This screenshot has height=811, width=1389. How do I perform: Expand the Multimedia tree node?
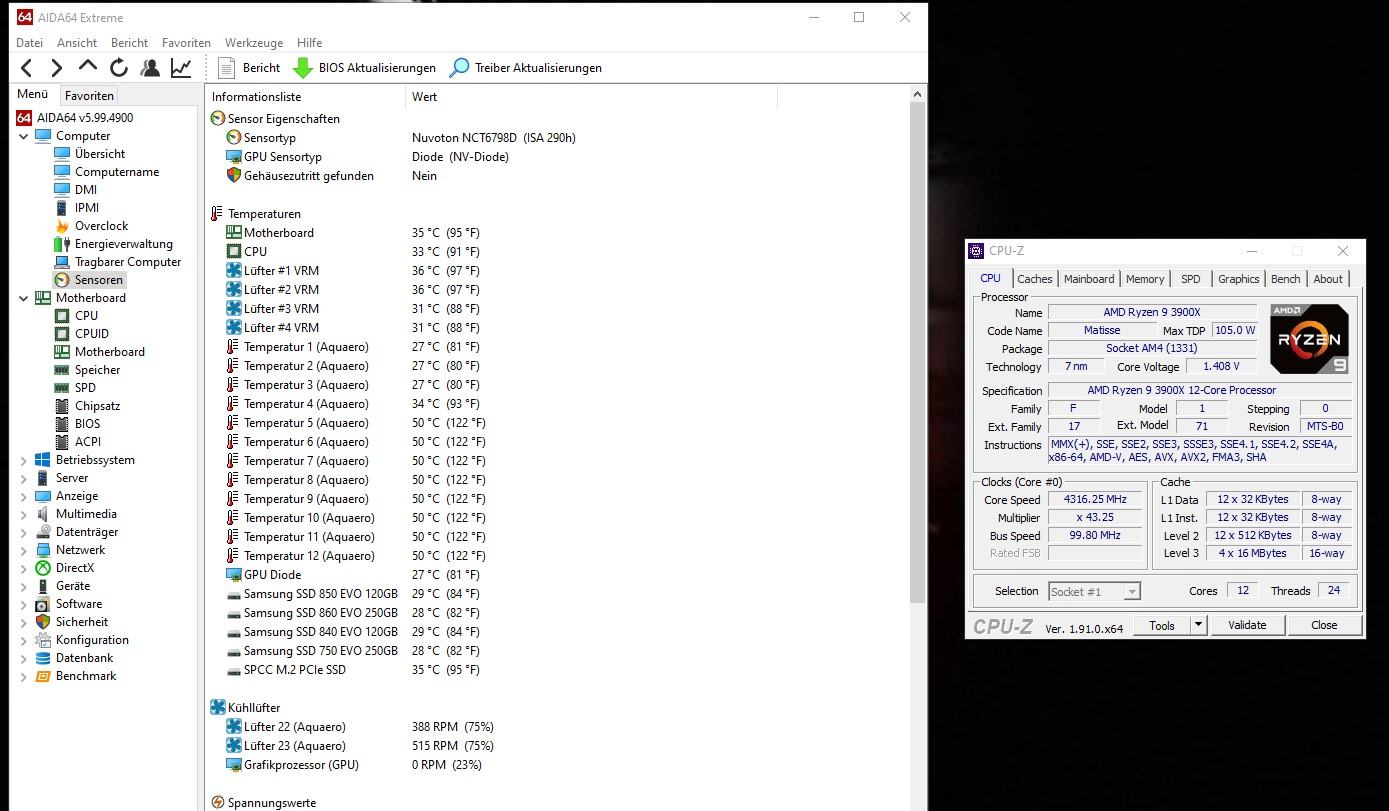tap(24, 514)
